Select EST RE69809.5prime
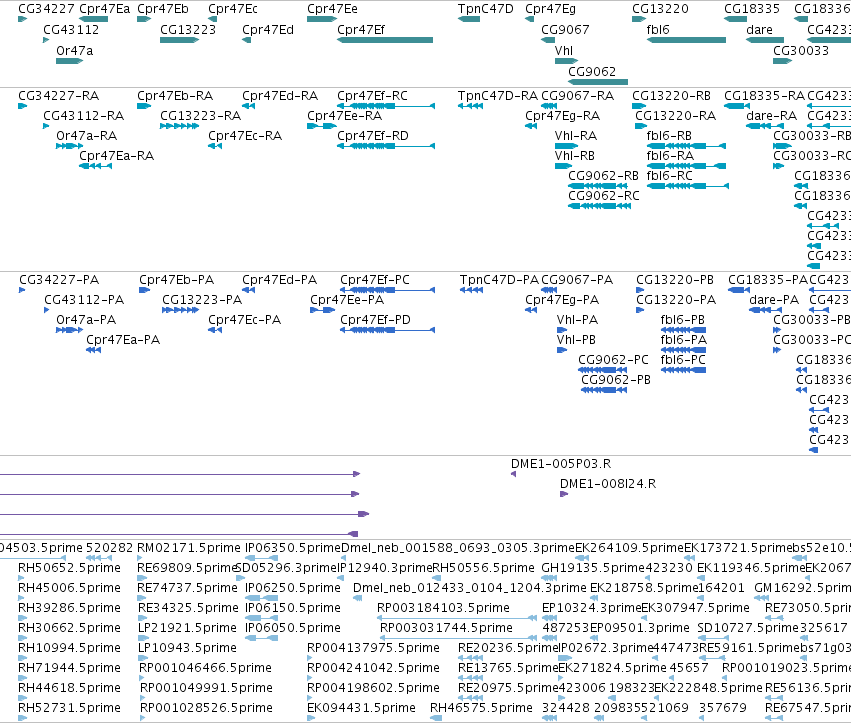851x723 pixels. [x=142, y=578]
